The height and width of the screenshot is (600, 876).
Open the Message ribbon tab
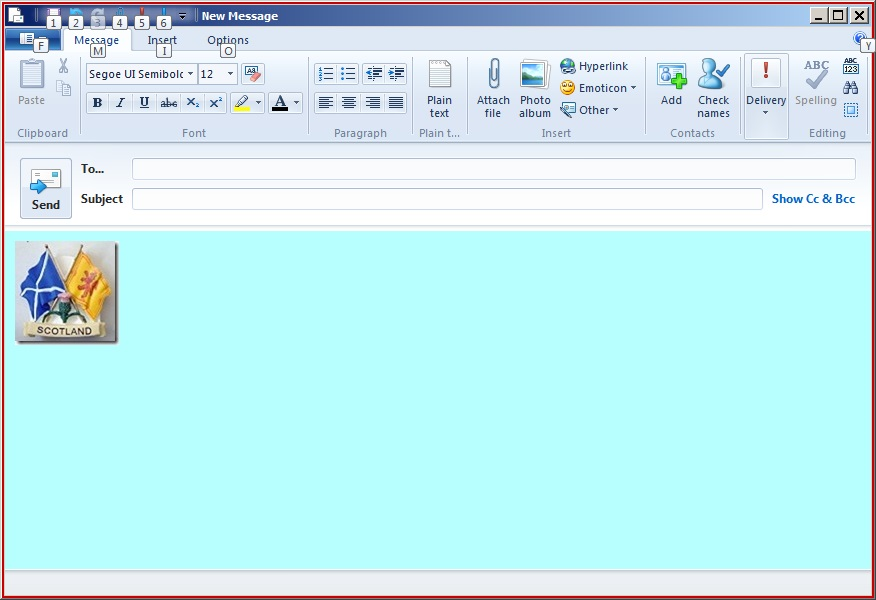(97, 40)
